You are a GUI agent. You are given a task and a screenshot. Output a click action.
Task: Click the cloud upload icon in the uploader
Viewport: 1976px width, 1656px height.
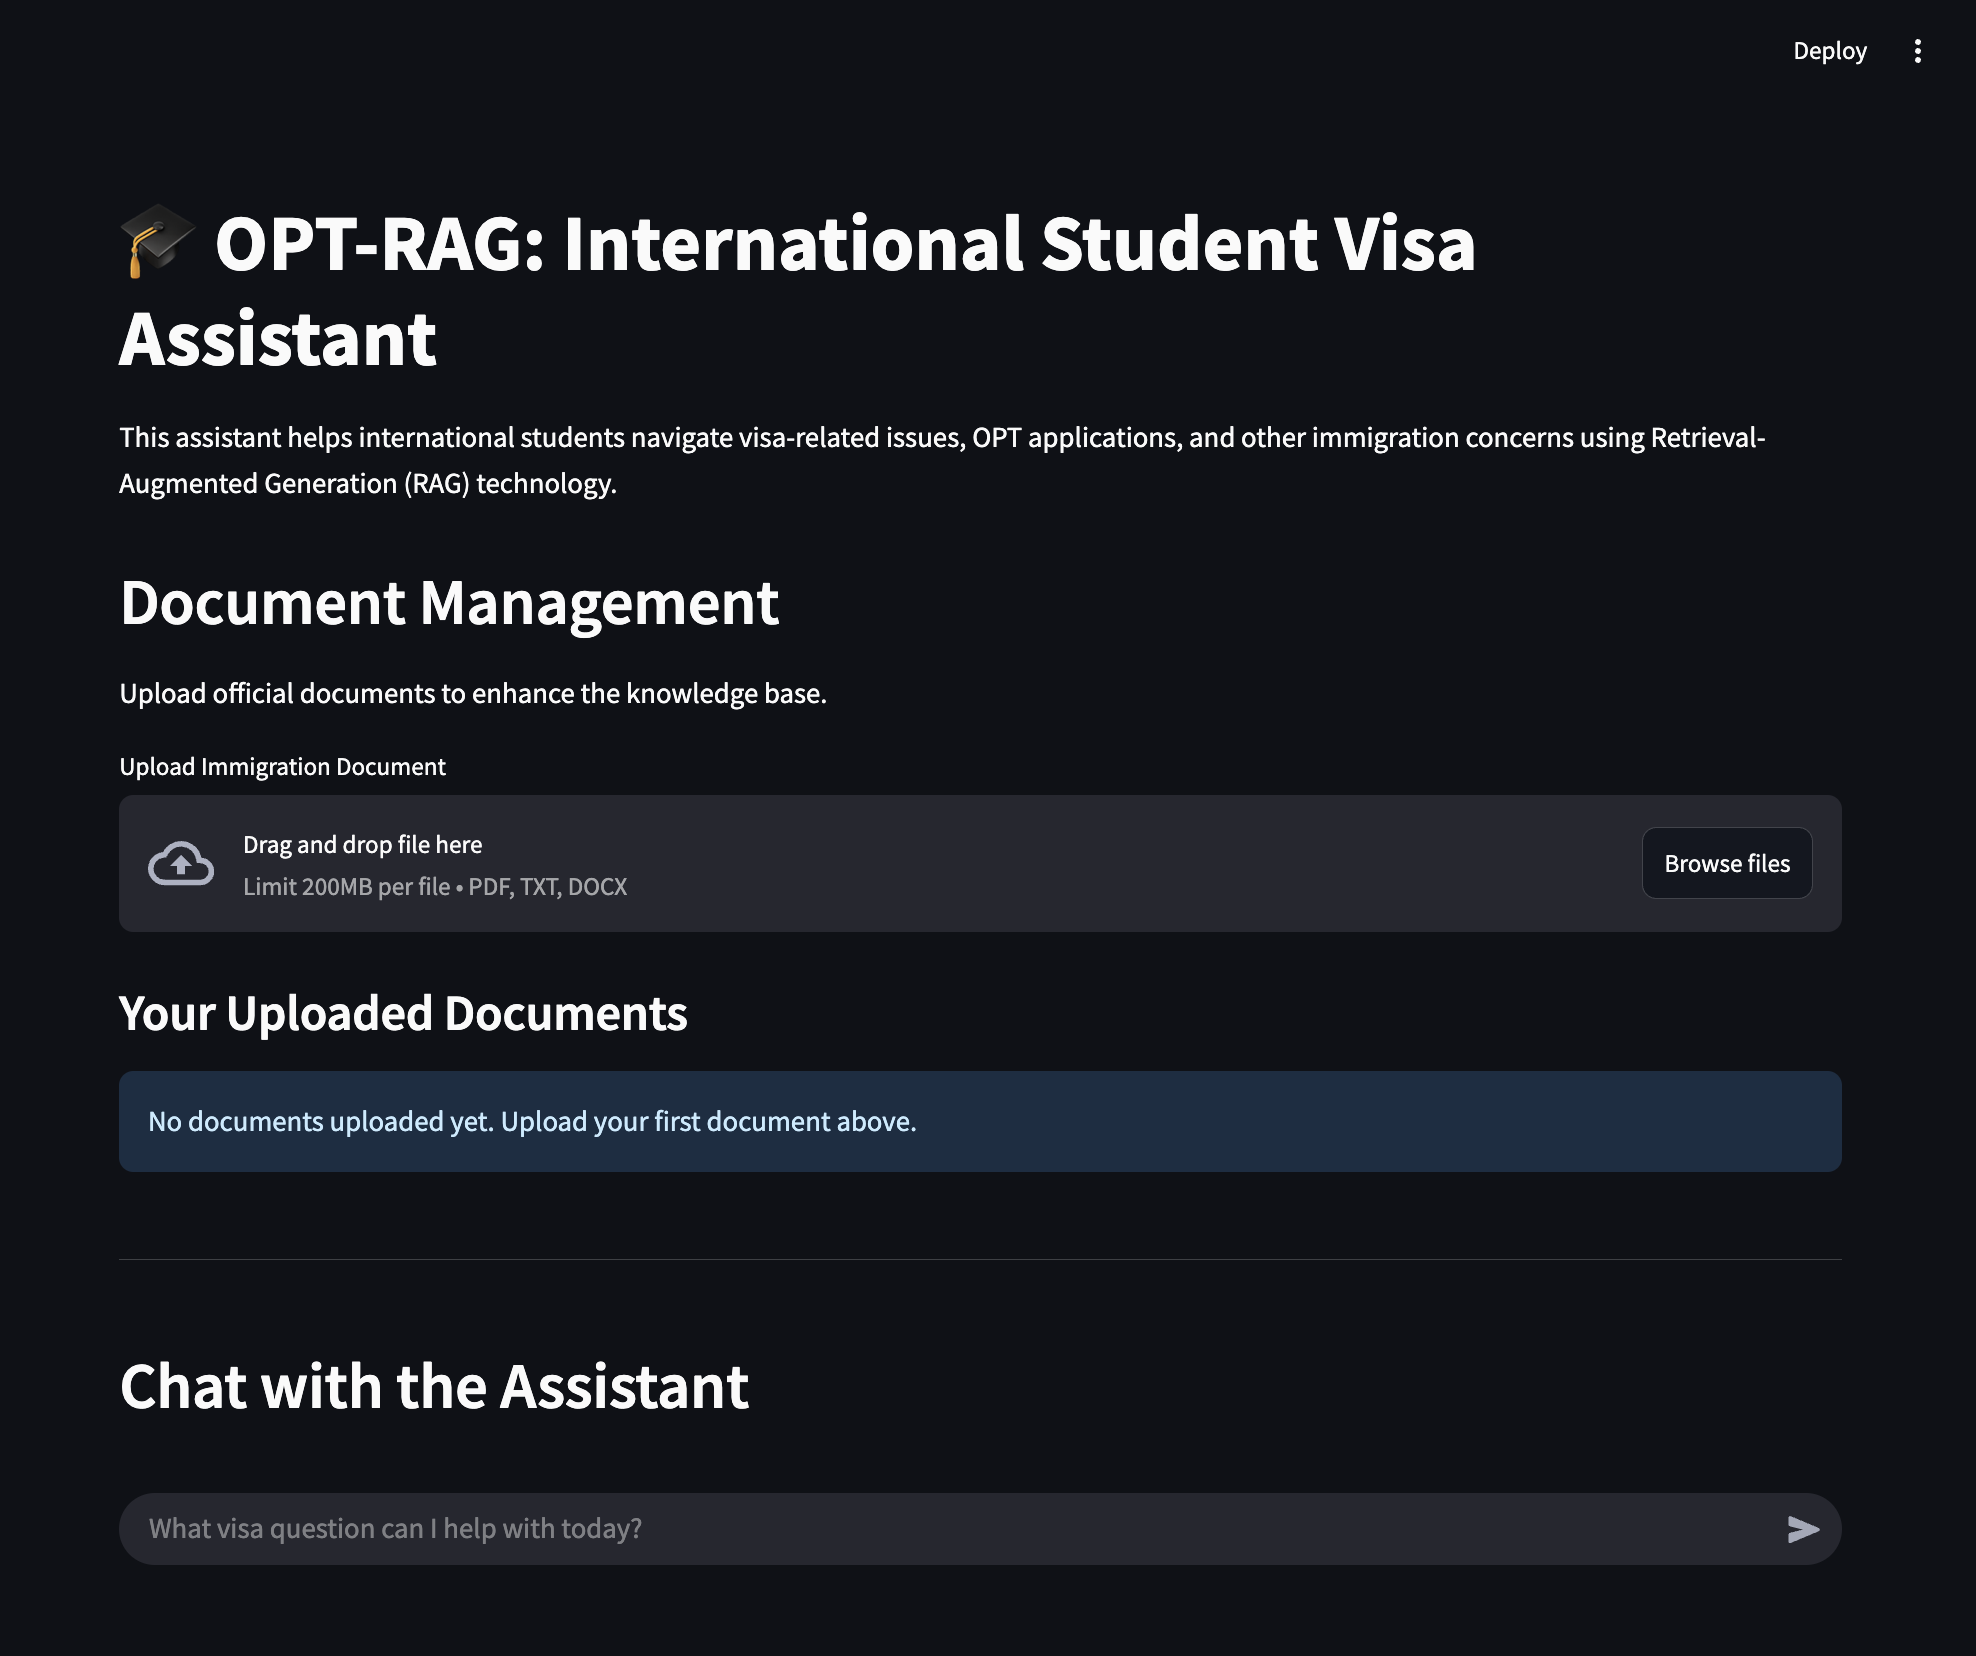click(x=181, y=863)
